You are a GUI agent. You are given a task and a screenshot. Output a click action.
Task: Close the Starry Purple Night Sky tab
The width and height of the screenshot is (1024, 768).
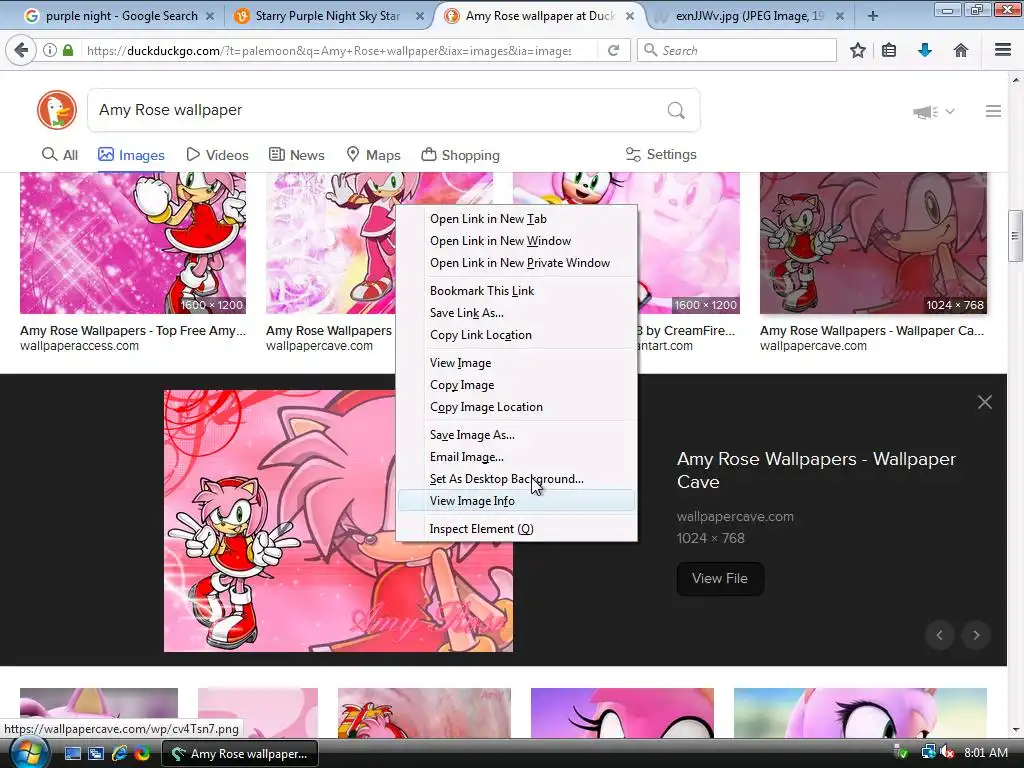coord(419,16)
